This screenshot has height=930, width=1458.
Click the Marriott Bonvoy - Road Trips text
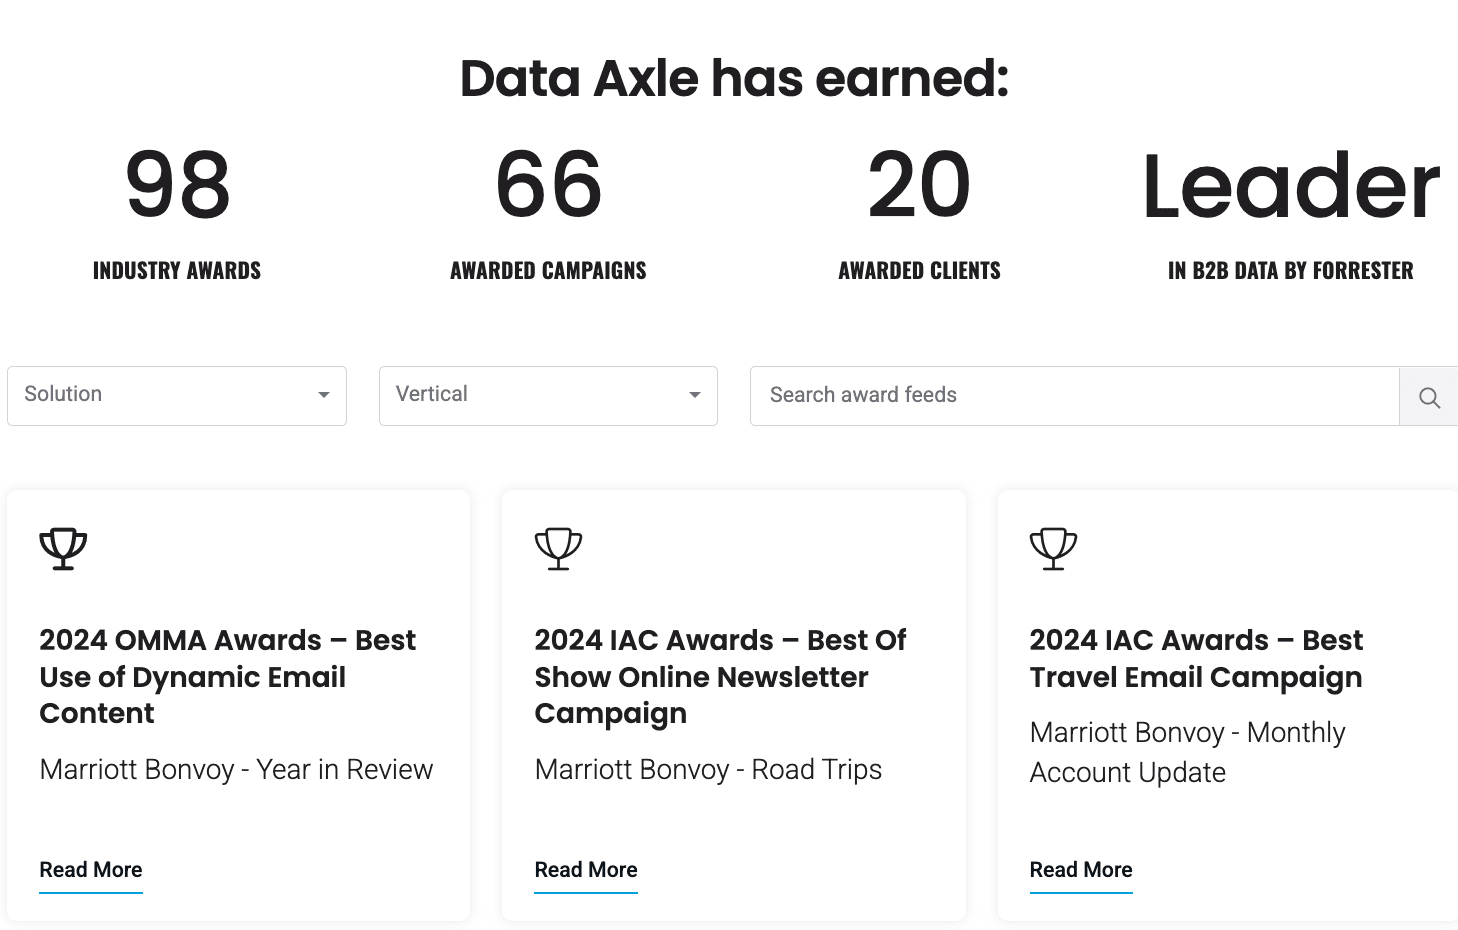pos(708,769)
